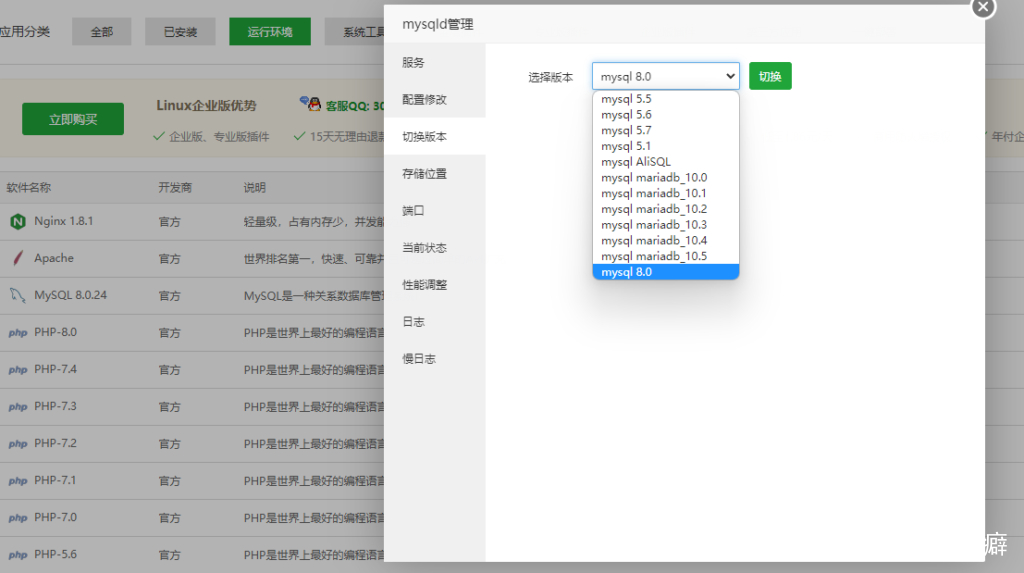Open the 存储位置 tab

click(x=435, y=174)
